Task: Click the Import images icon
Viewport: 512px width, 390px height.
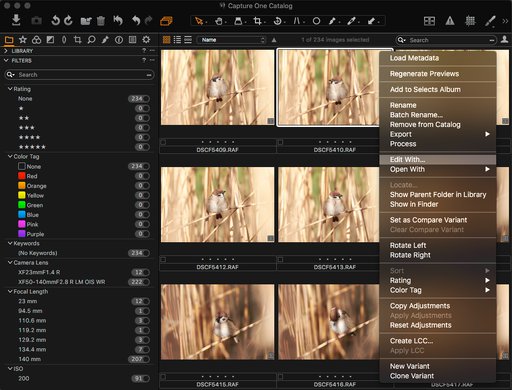Action: (16, 21)
